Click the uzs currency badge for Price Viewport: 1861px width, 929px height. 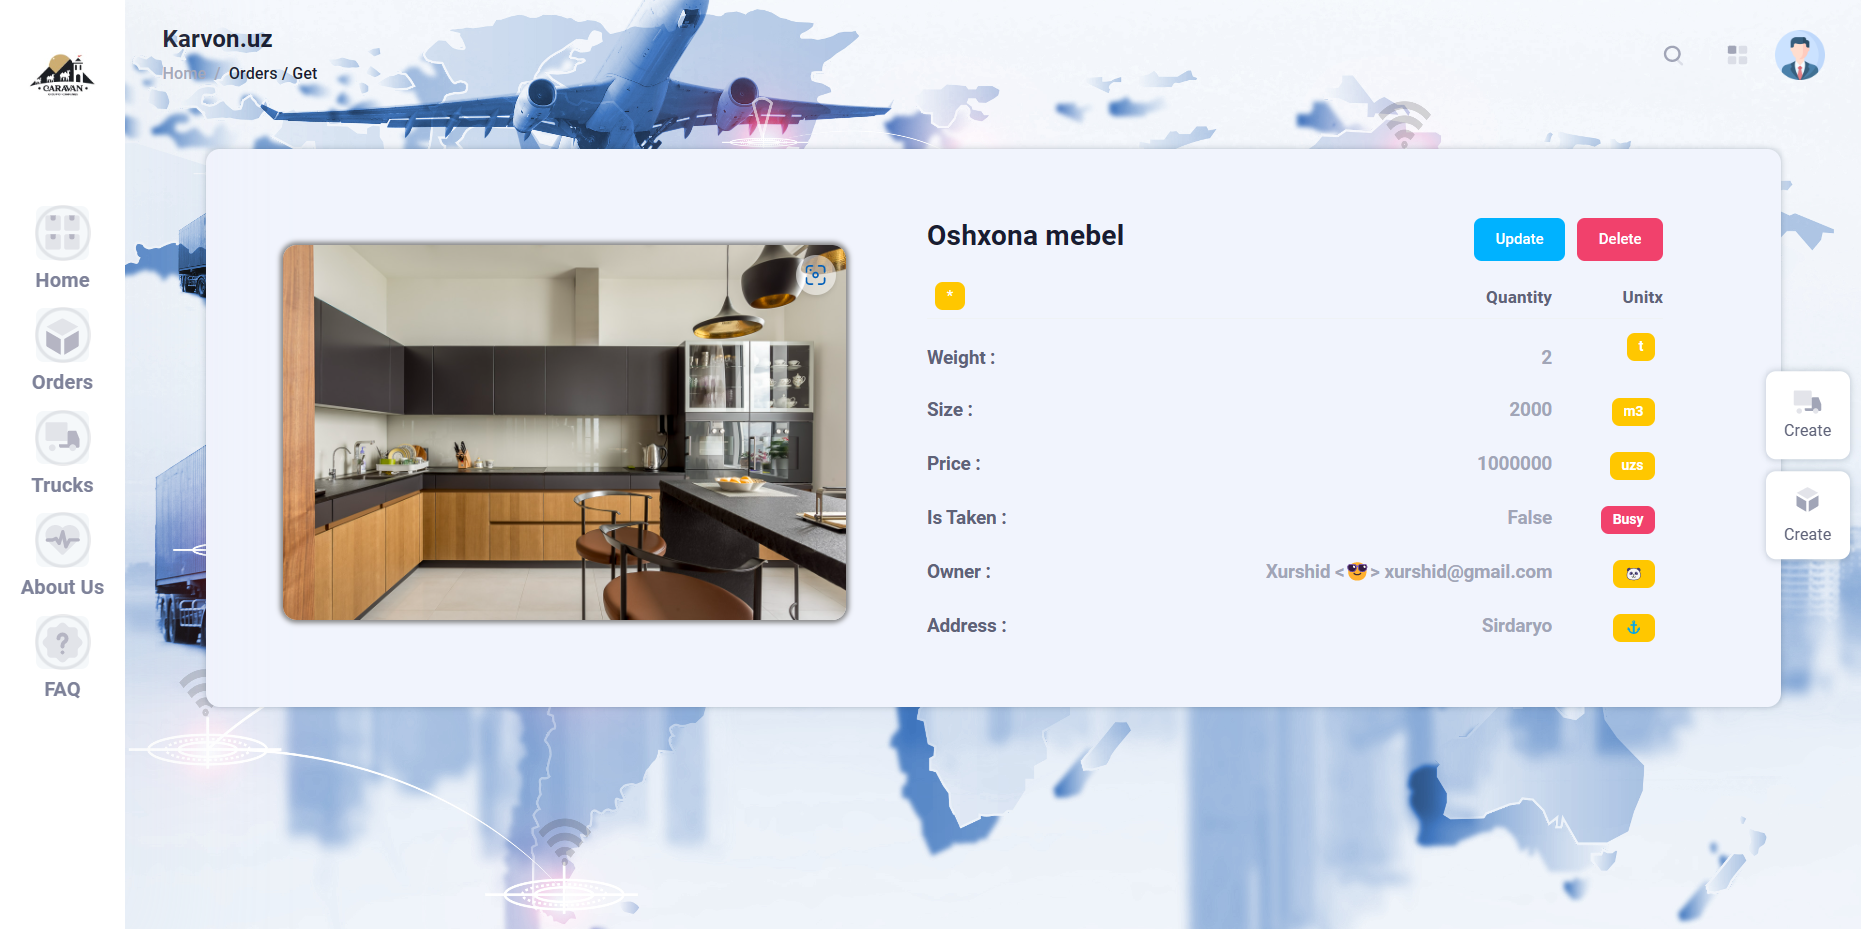tap(1633, 465)
